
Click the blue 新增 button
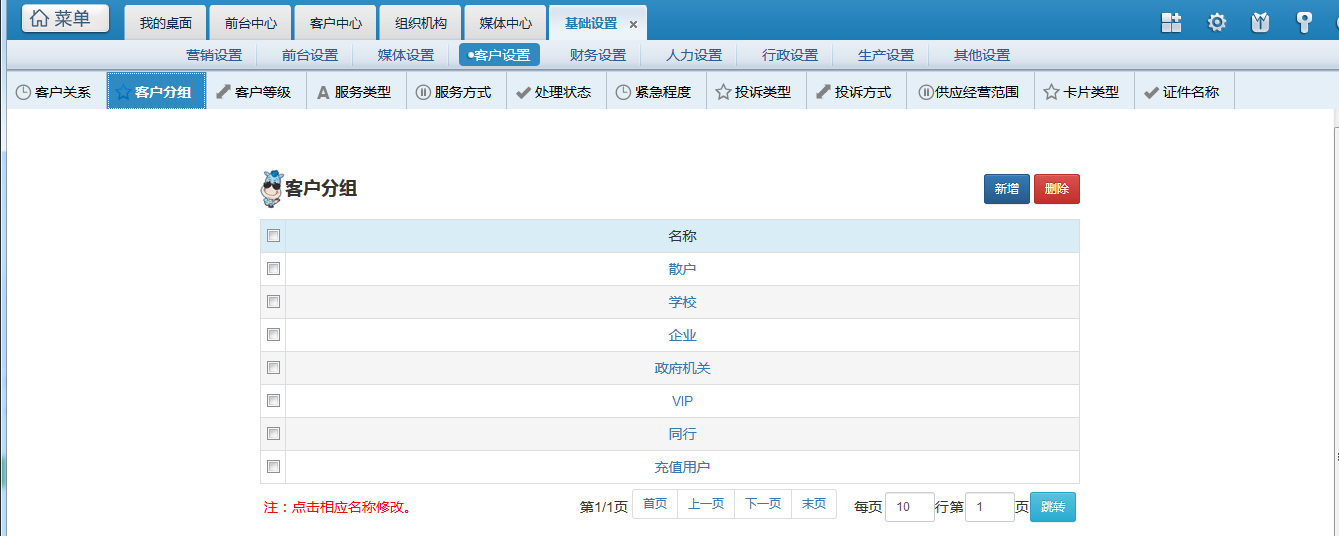tap(1007, 189)
